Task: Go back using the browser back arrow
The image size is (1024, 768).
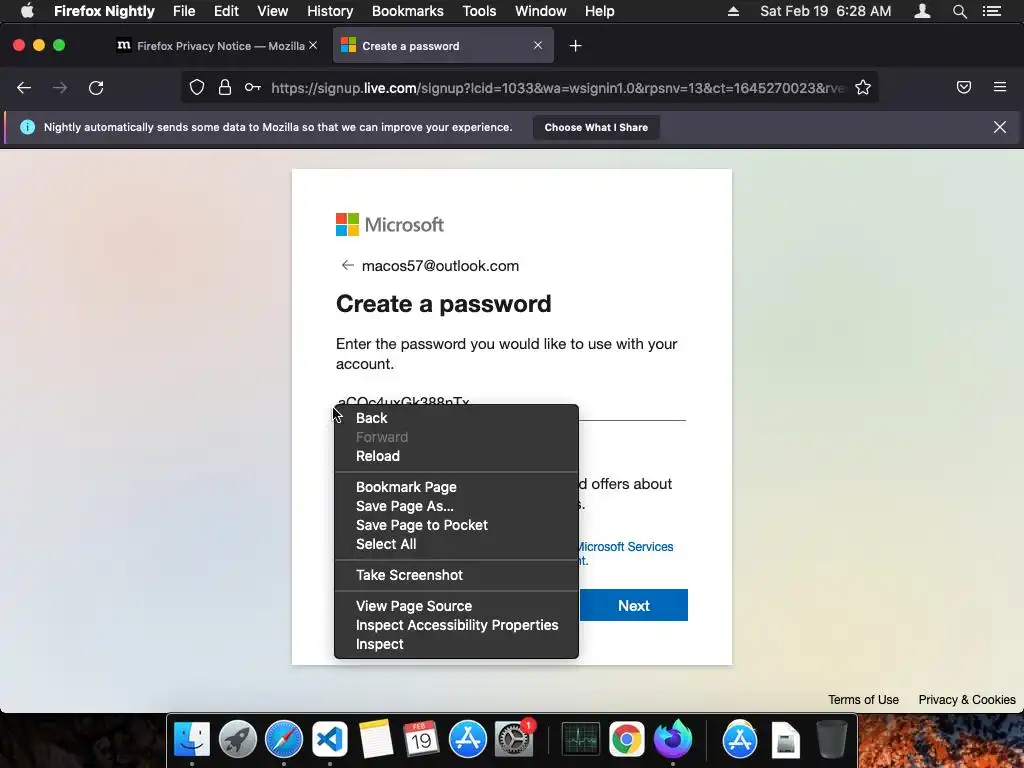Action: [x=24, y=88]
